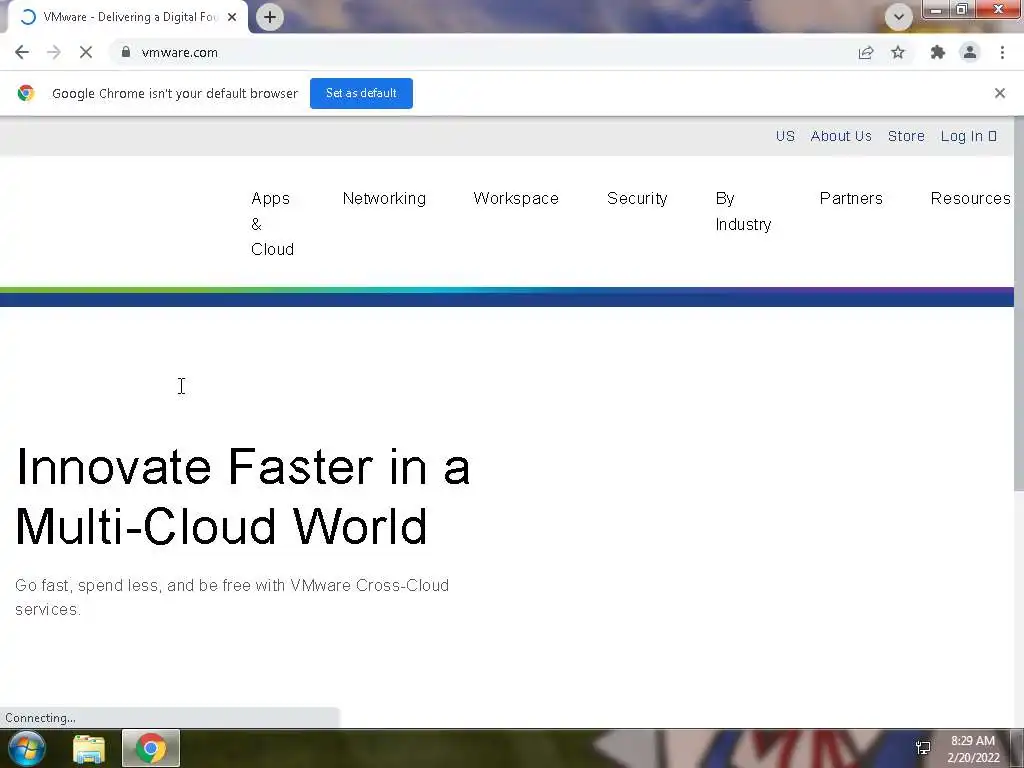1024x768 pixels.
Task: Click the page vertical scrollbar
Action: point(1019,304)
